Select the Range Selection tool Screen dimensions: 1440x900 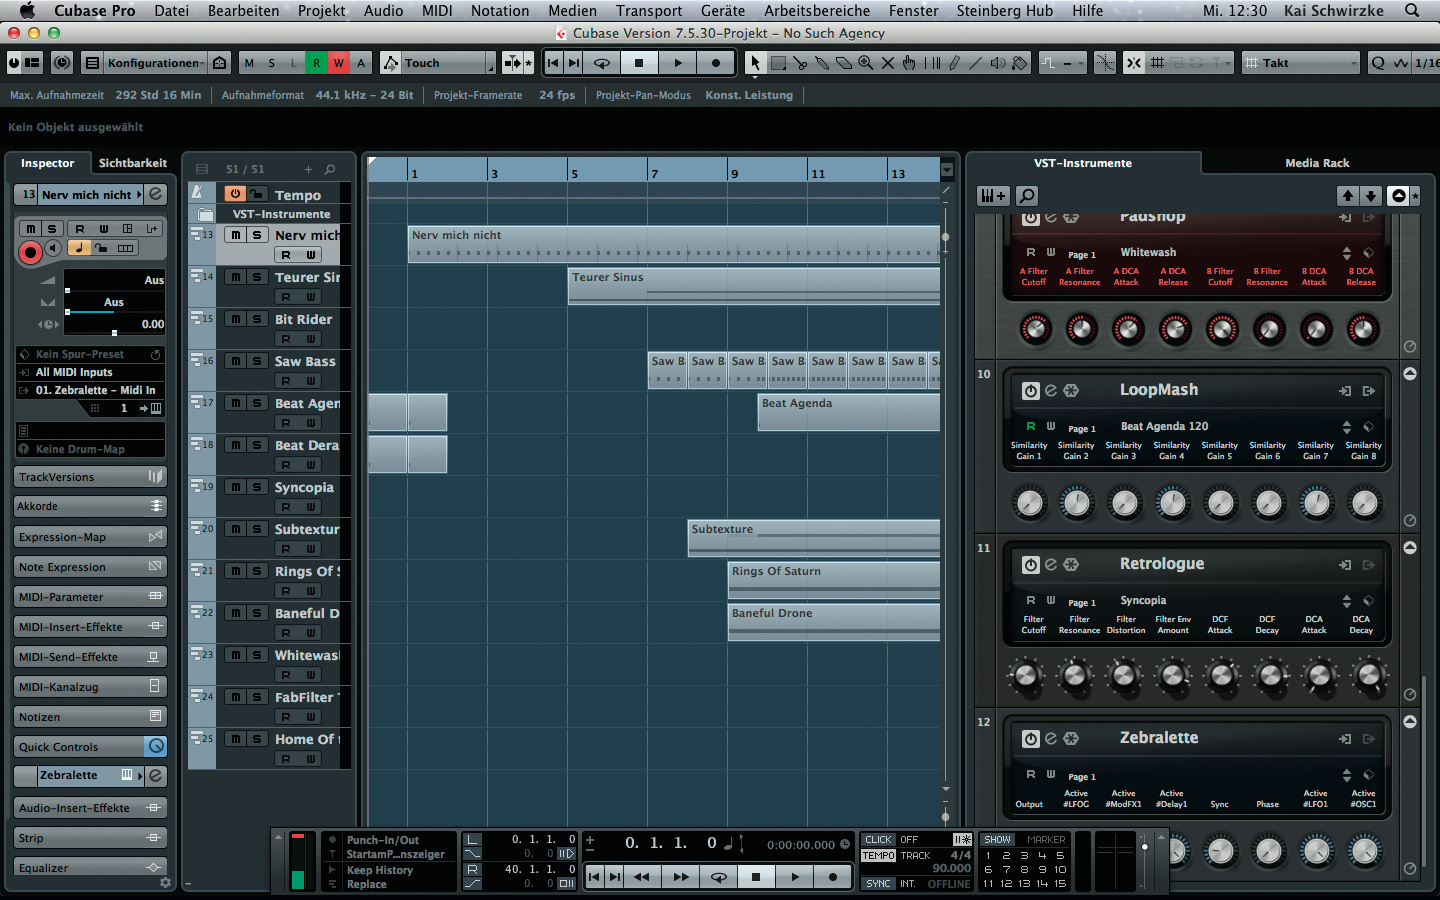[777, 63]
